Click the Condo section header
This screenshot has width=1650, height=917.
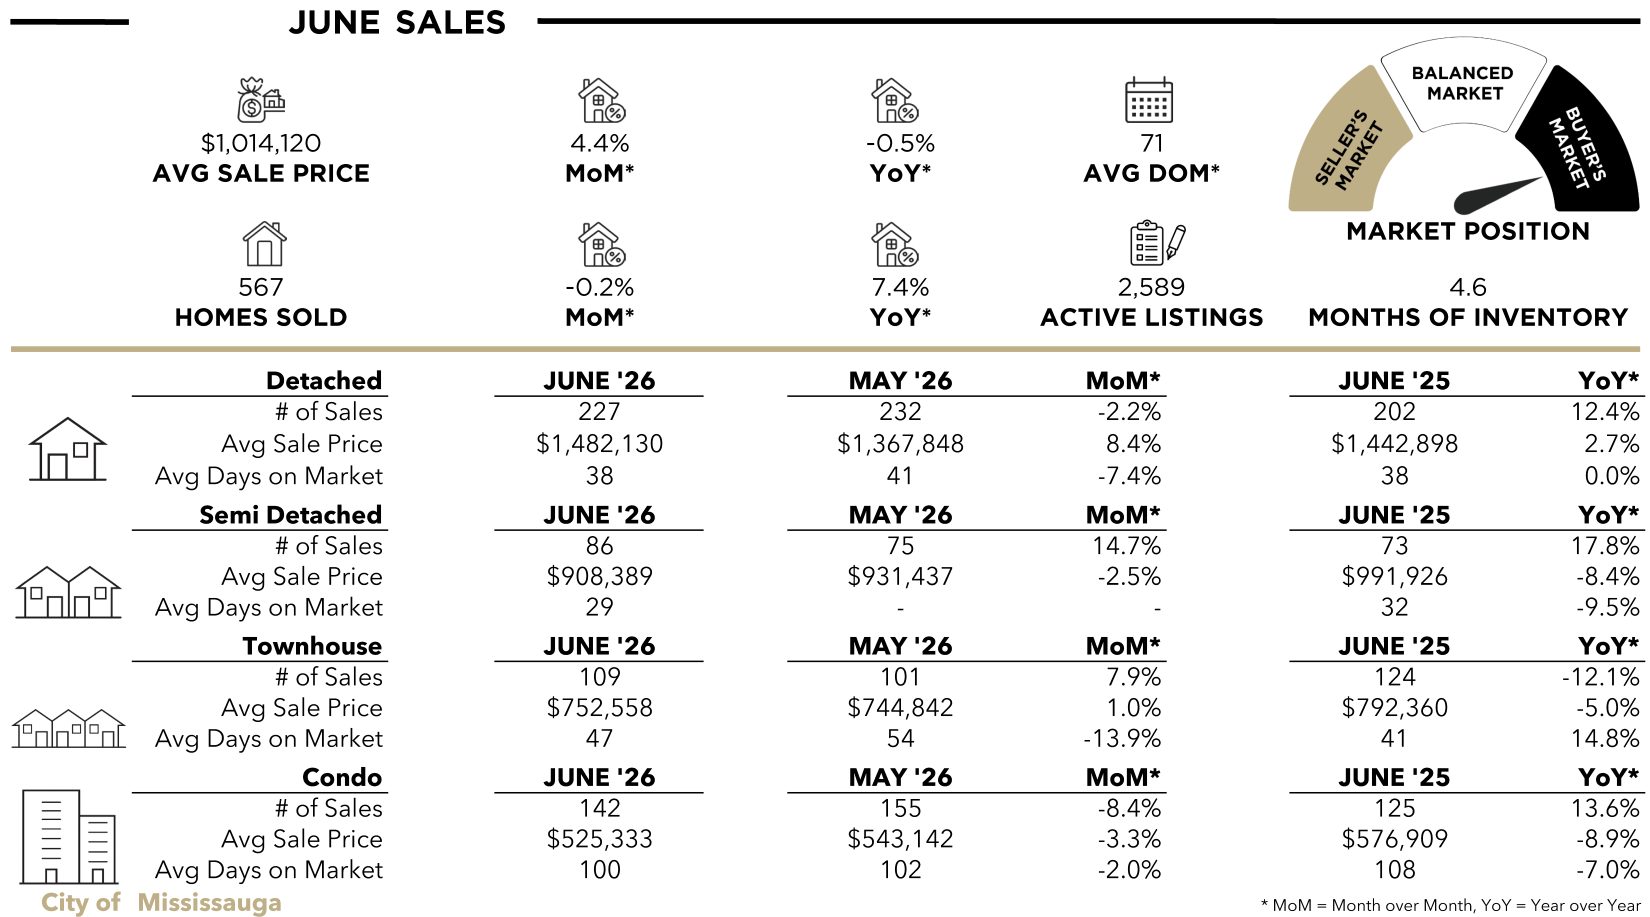pyautogui.click(x=342, y=777)
